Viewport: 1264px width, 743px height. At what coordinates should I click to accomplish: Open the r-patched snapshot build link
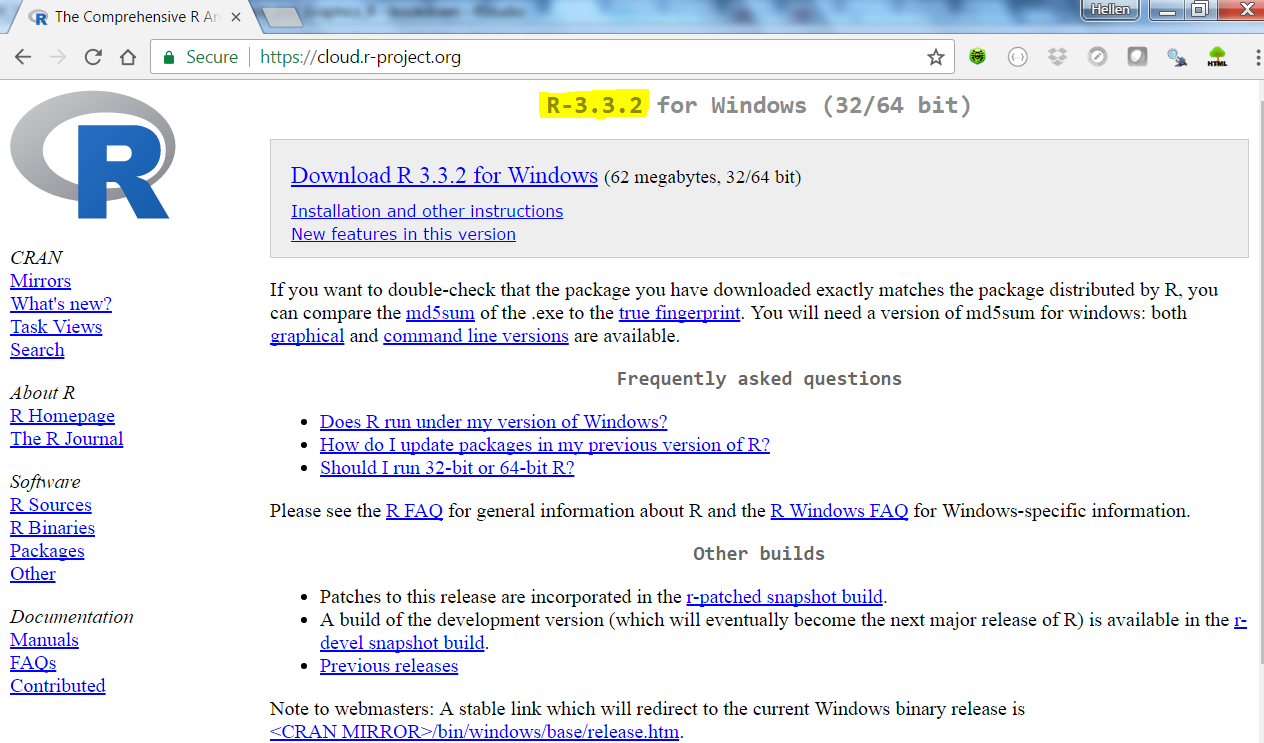[784, 597]
